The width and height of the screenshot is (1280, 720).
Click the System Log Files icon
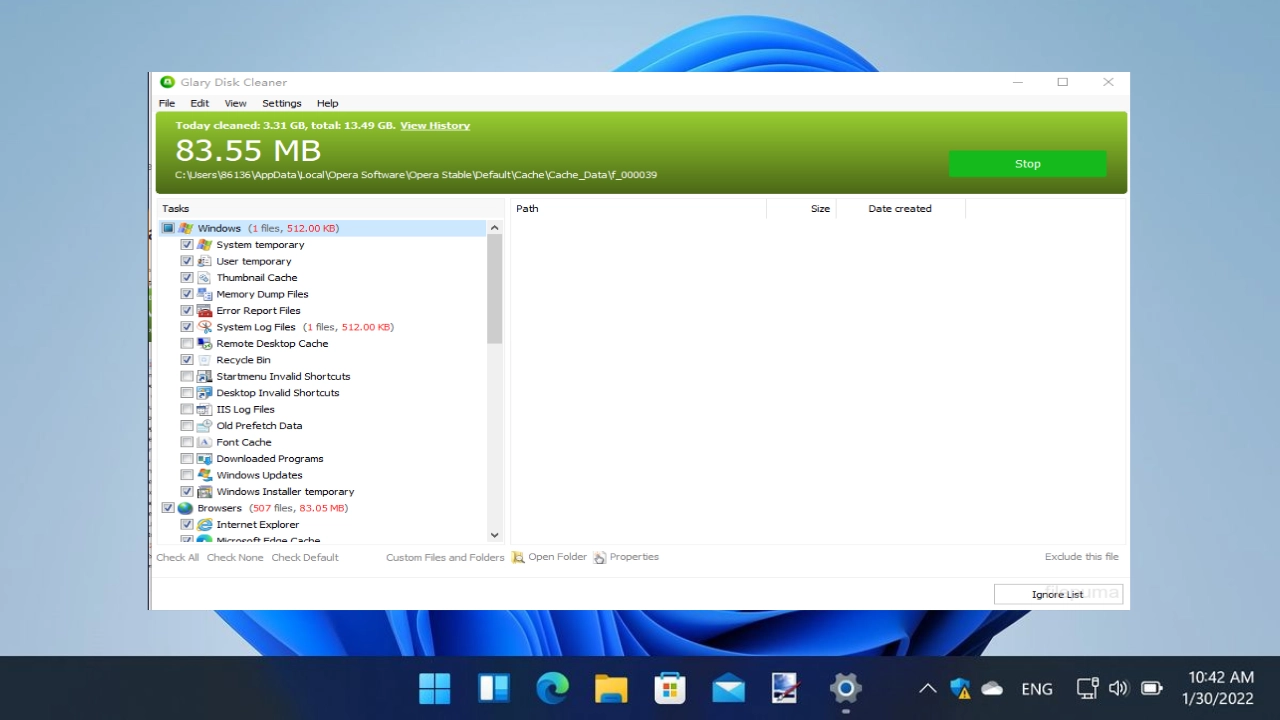pyautogui.click(x=205, y=327)
